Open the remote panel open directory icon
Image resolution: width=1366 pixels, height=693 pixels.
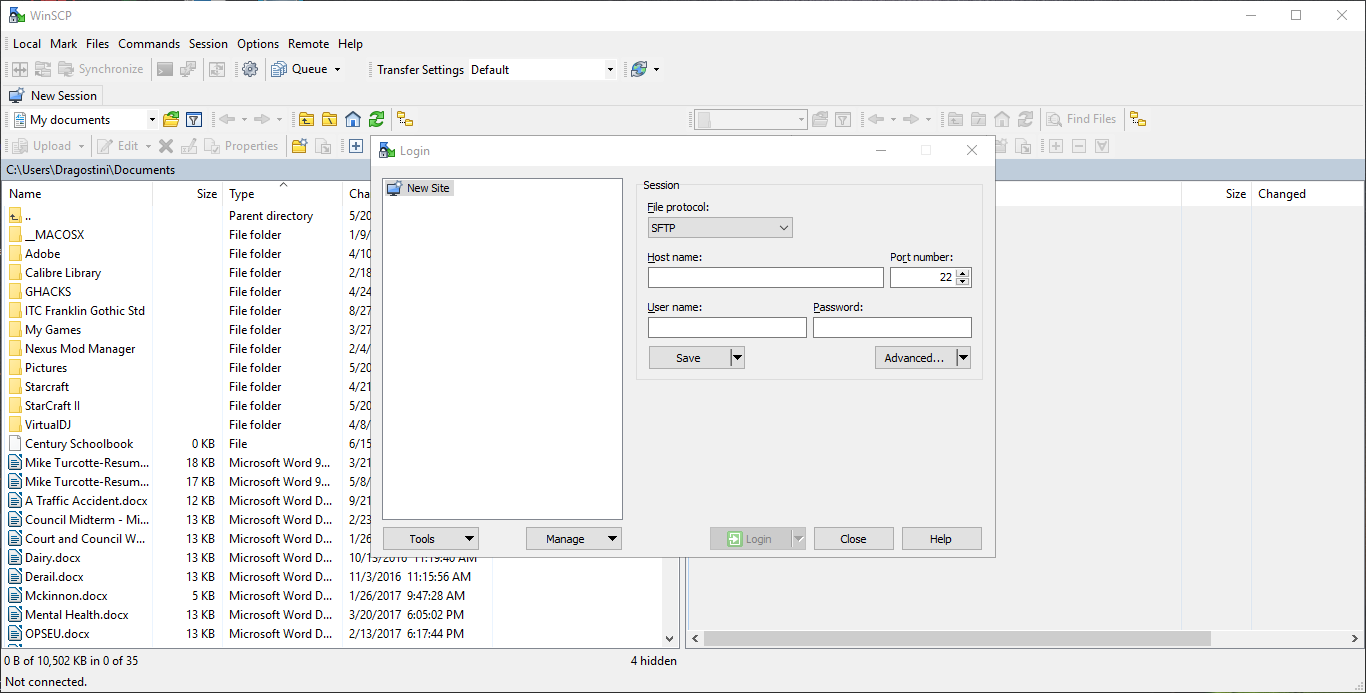[x=820, y=119]
